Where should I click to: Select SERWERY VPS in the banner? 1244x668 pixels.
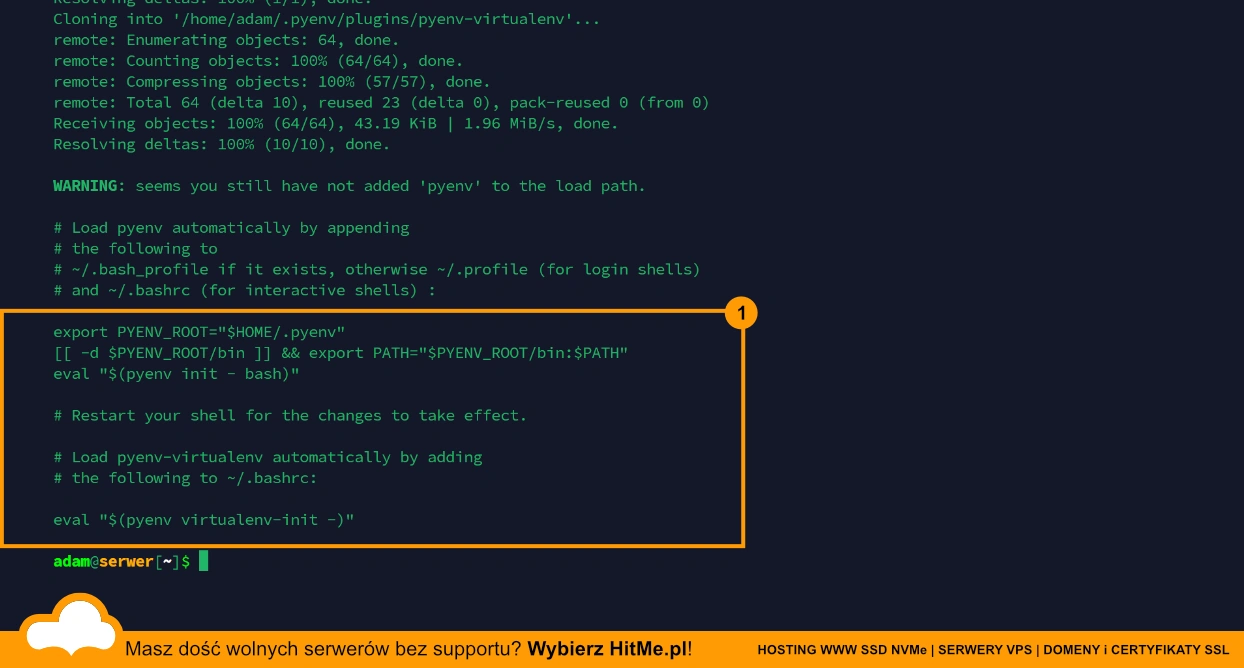coord(984,650)
